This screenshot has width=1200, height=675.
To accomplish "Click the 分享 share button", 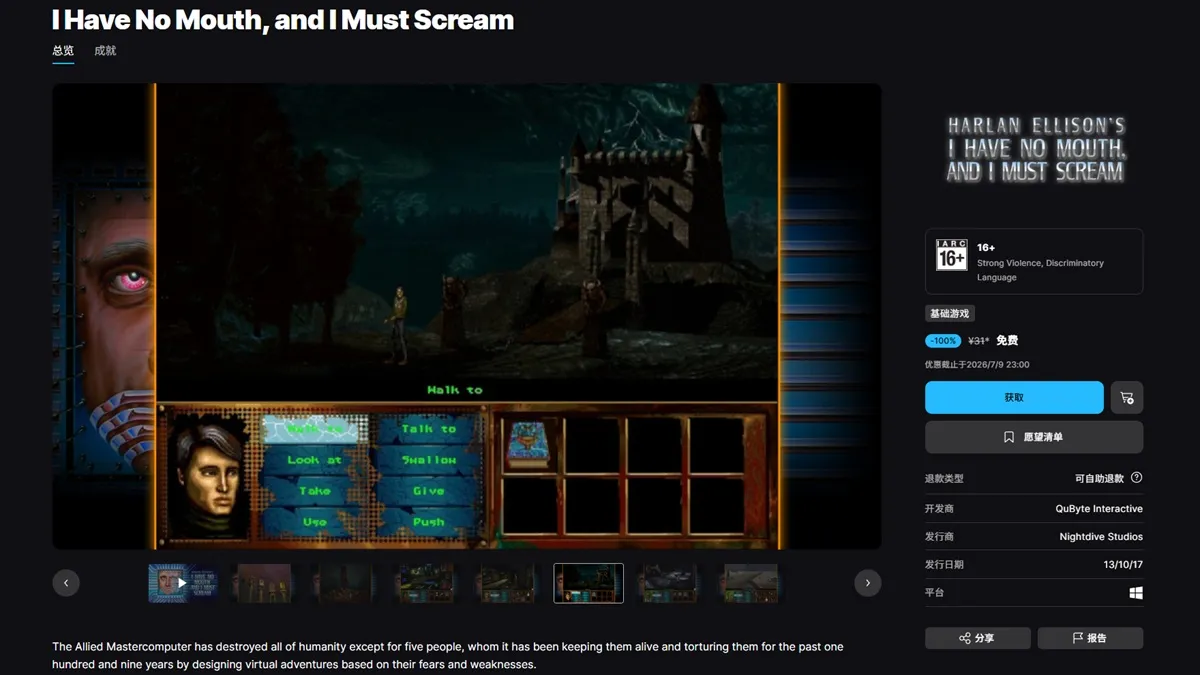I will pos(977,638).
